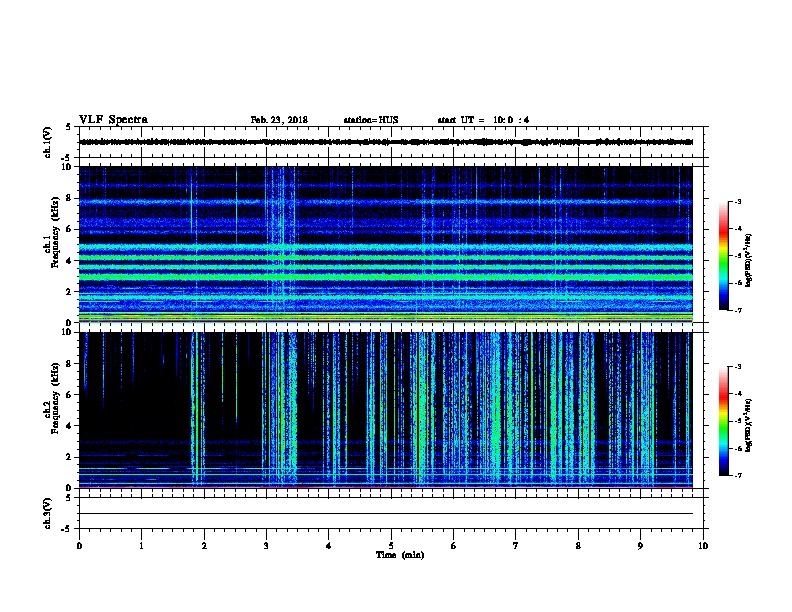Click the ch.1 voltage waveform trace

coord(385,142)
